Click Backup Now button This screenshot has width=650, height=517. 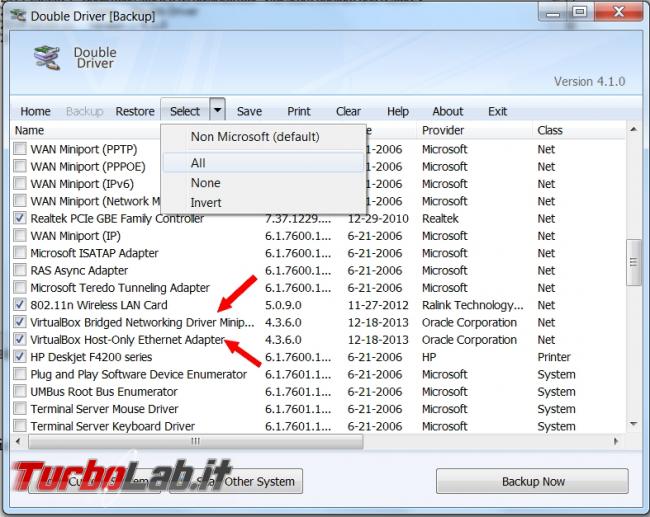pyautogui.click(x=532, y=481)
